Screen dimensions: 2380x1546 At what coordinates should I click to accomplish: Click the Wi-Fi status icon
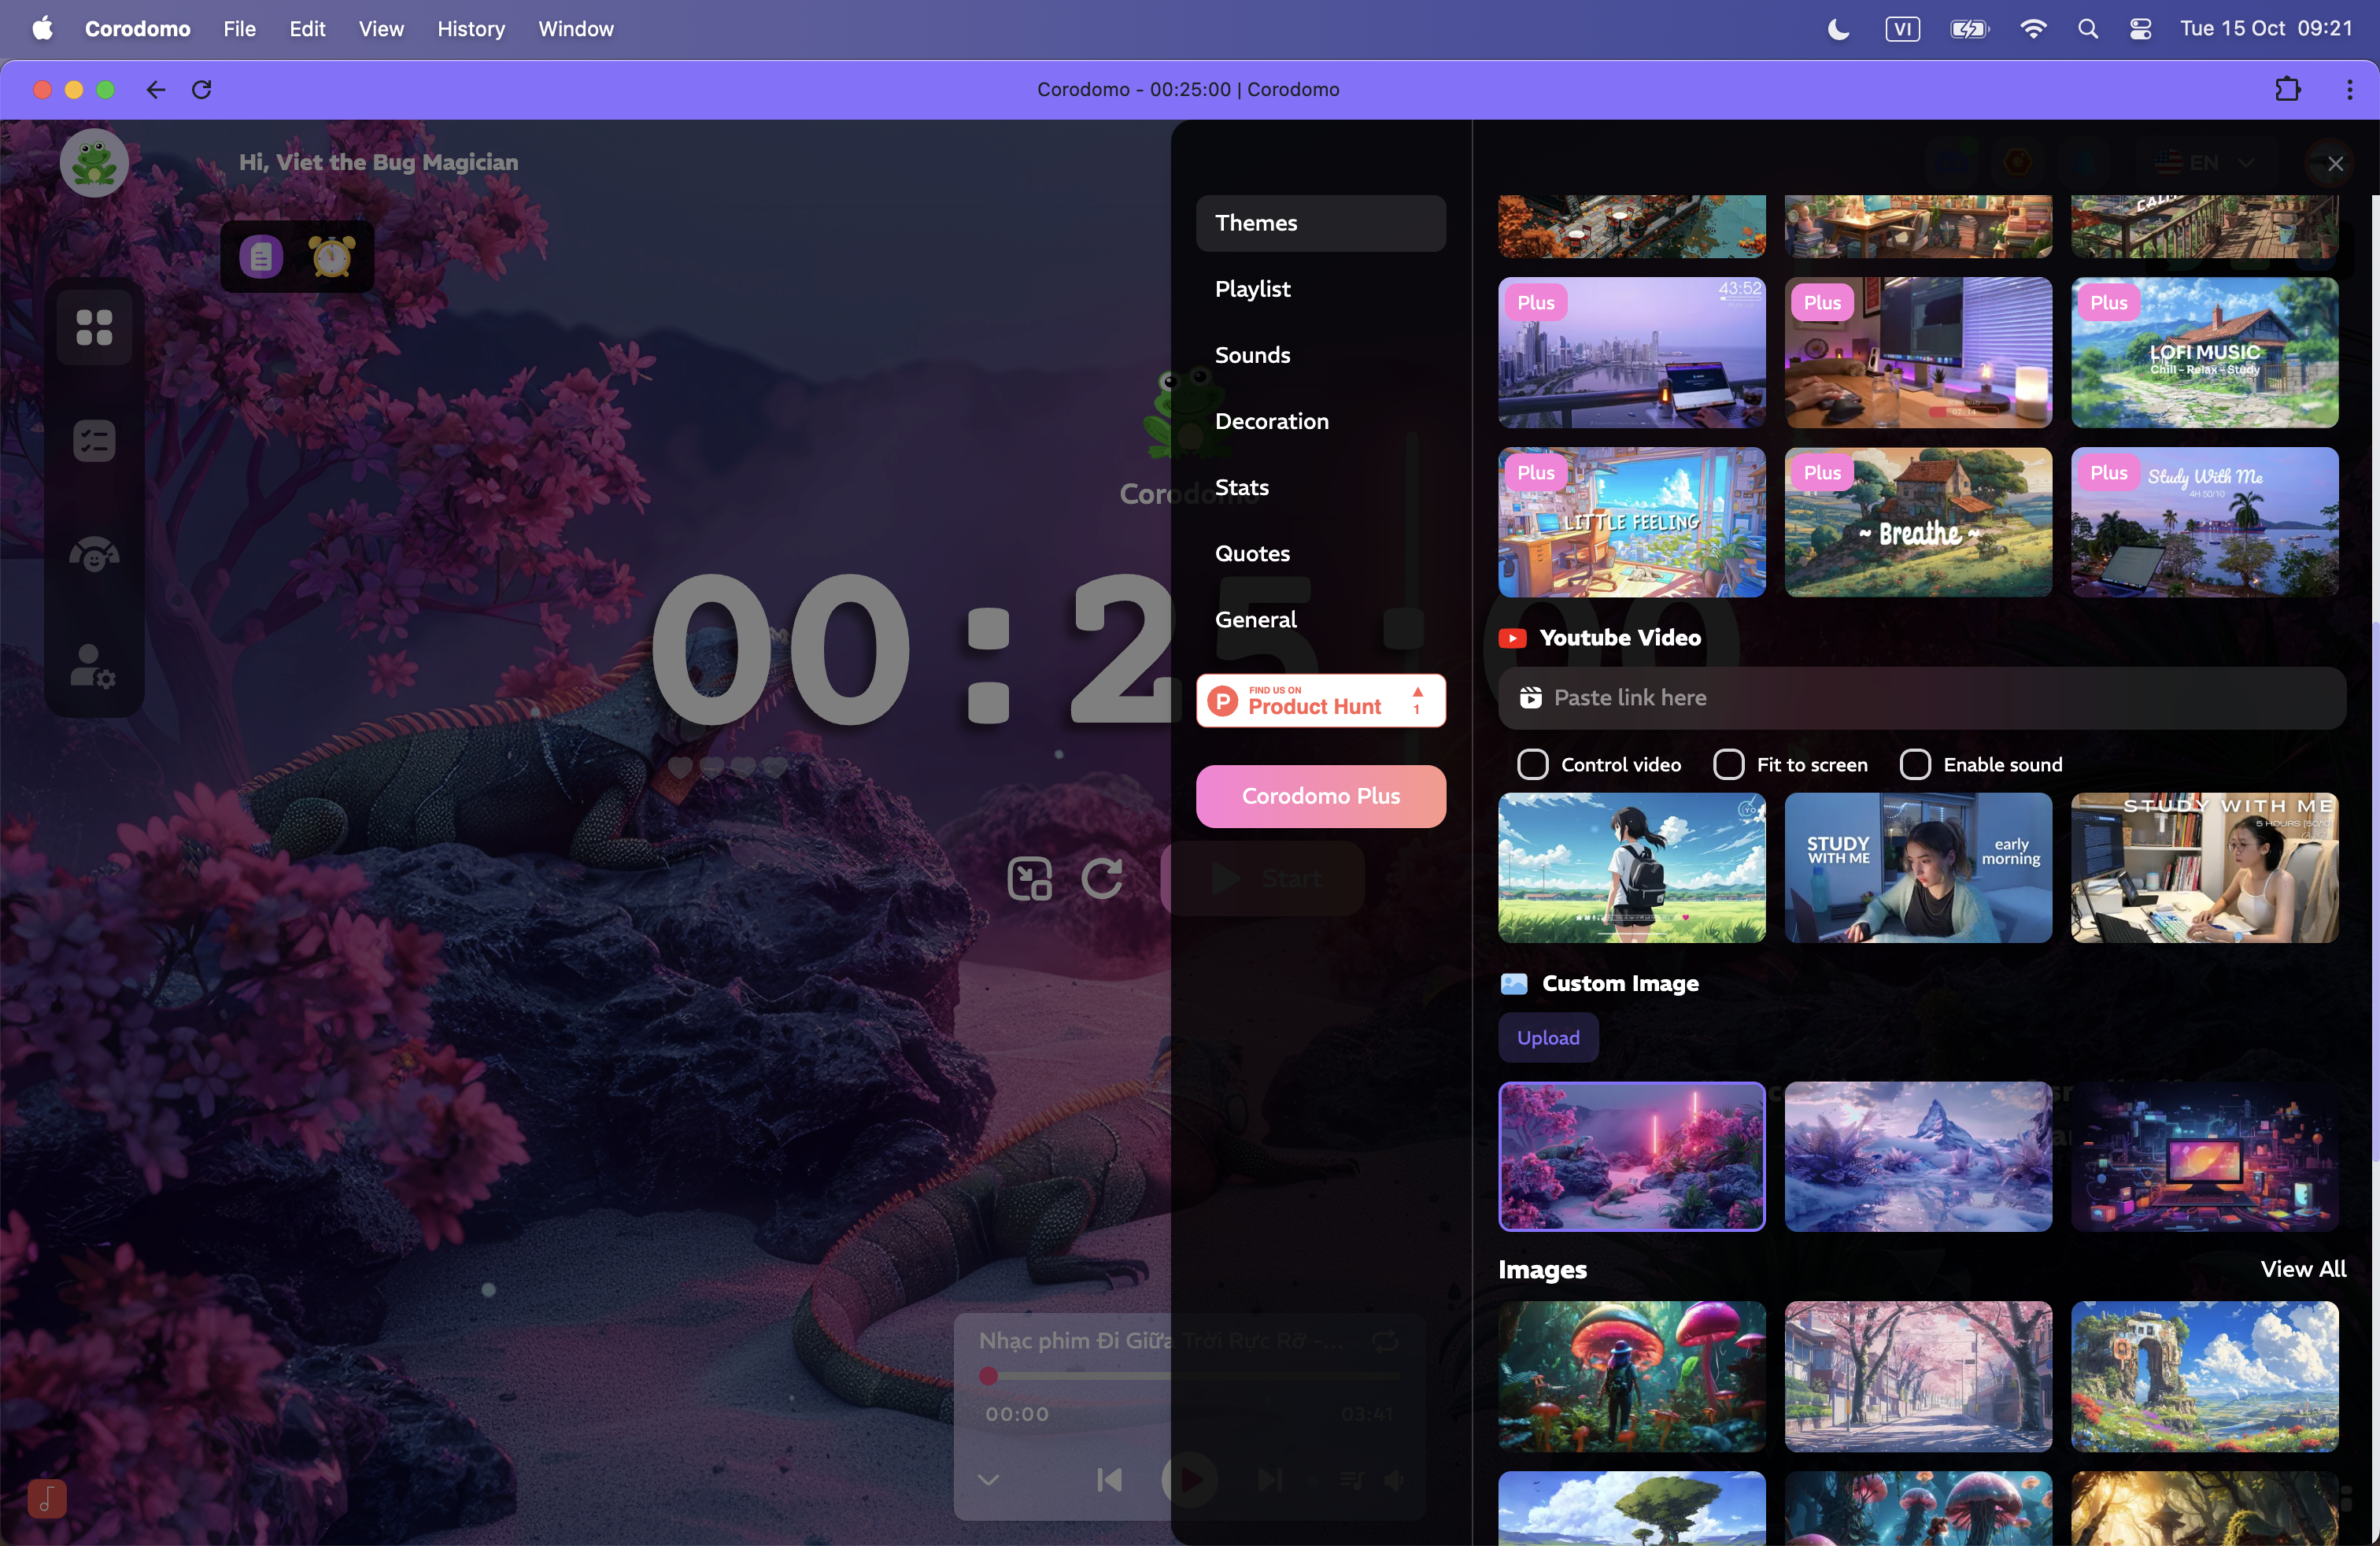point(2033,29)
